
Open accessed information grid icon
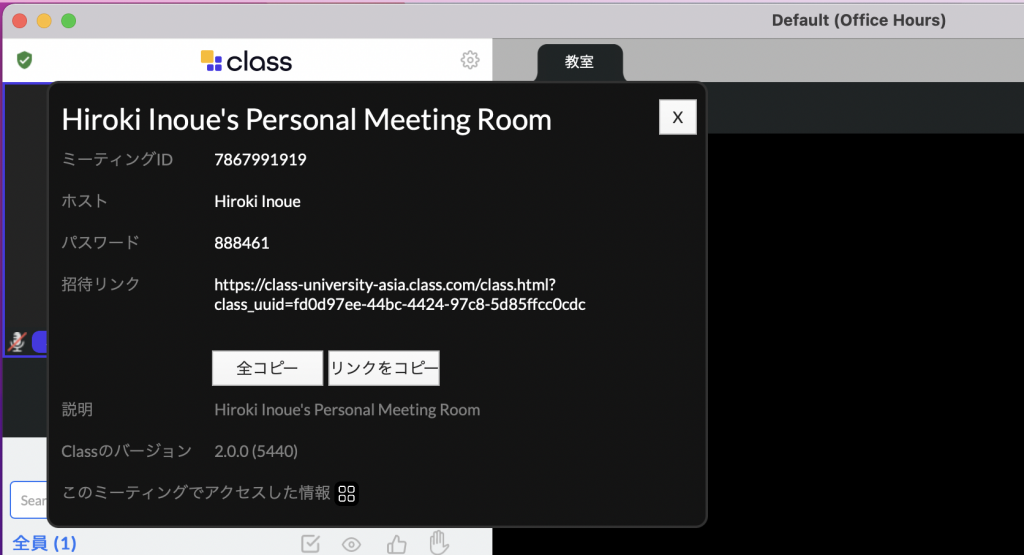[x=347, y=494]
